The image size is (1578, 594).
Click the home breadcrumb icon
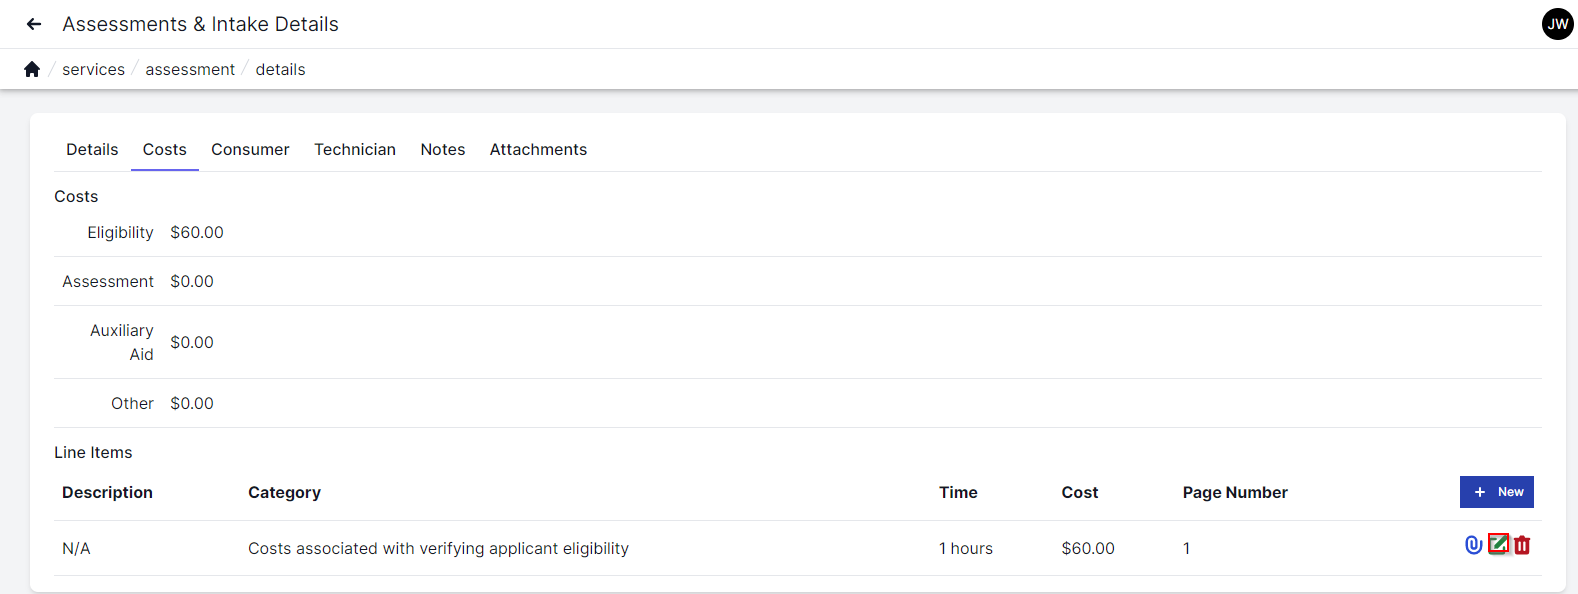31,68
